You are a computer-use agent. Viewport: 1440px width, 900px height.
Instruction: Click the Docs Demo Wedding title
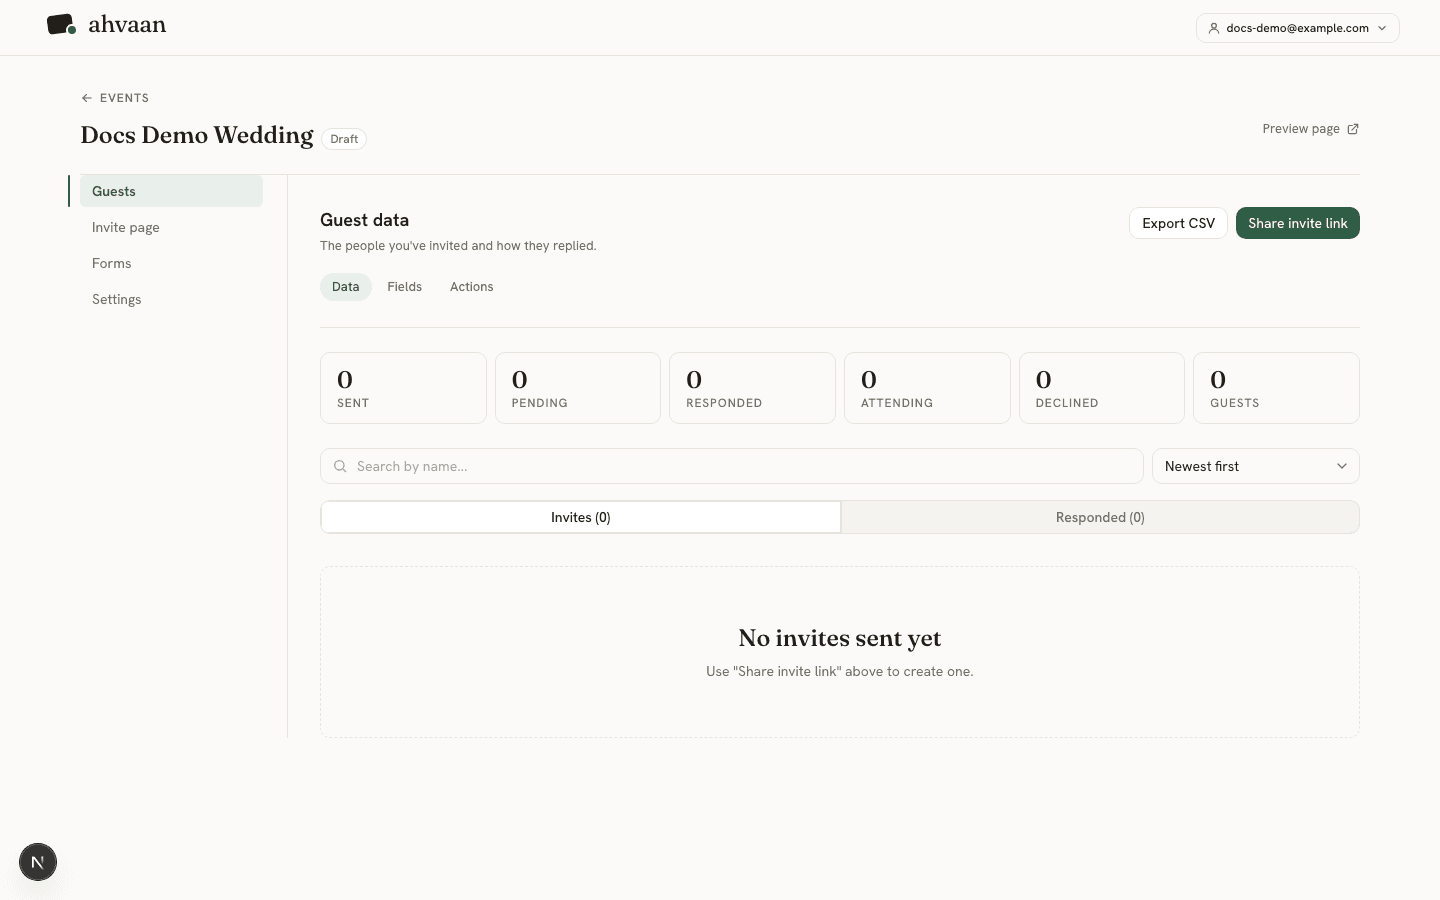197,135
